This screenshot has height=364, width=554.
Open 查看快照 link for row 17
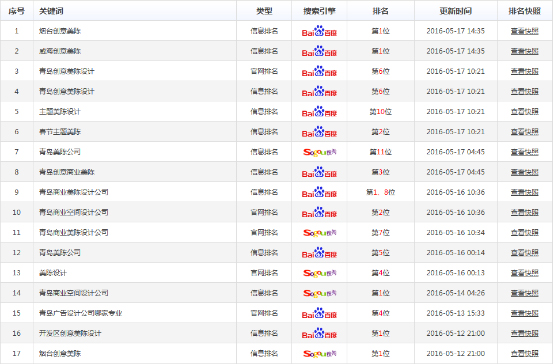click(x=525, y=353)
